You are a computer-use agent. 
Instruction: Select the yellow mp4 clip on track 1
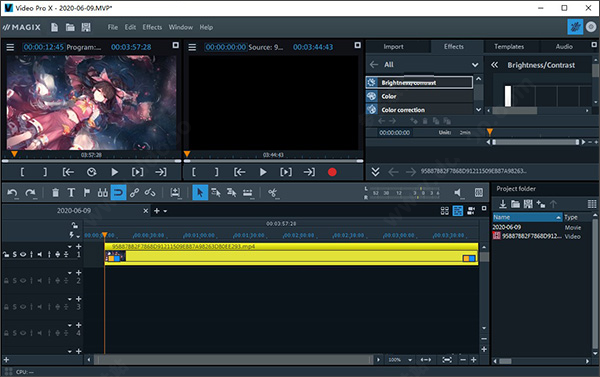[291, 254]
